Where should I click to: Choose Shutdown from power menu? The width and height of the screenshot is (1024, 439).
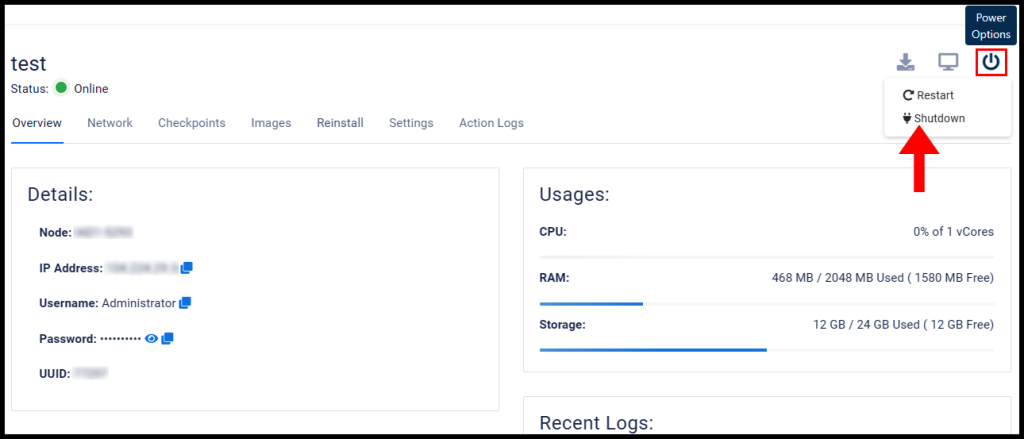pos(934,118)
